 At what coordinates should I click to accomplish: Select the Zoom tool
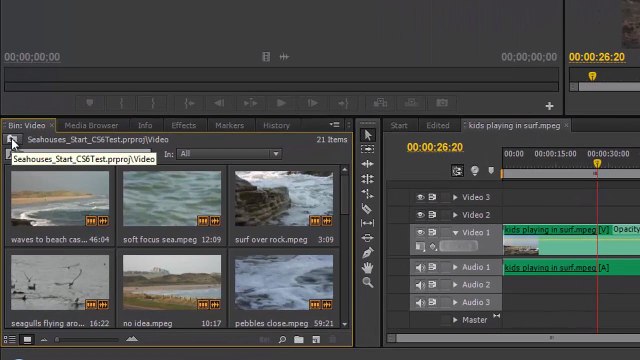pyautogui.click(x=367, y=282)
